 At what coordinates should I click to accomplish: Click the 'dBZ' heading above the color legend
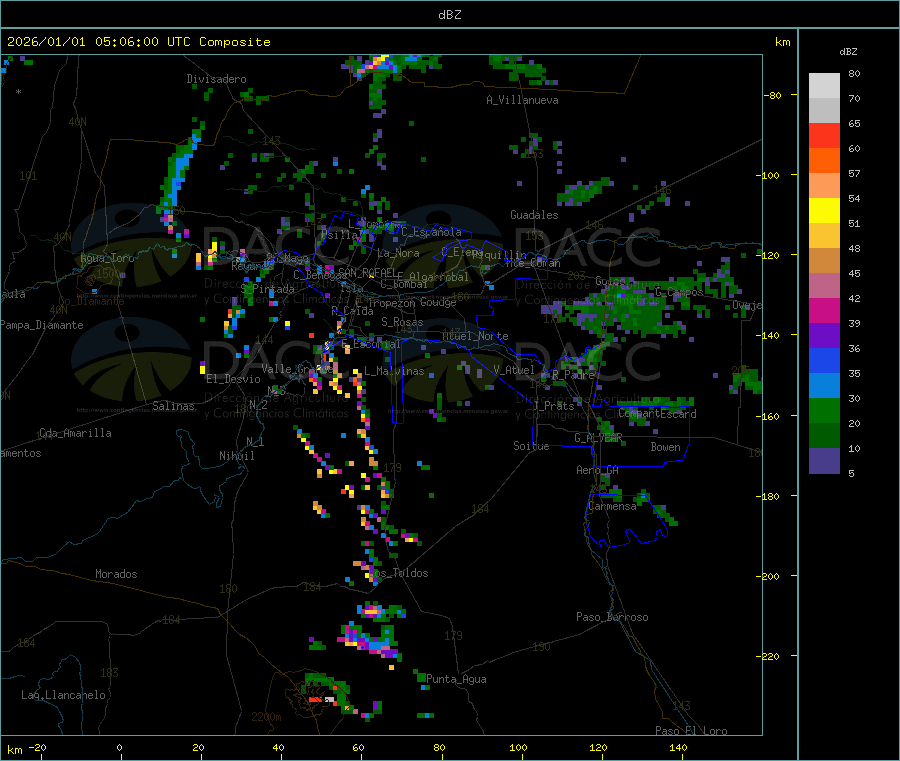(848, 52)
